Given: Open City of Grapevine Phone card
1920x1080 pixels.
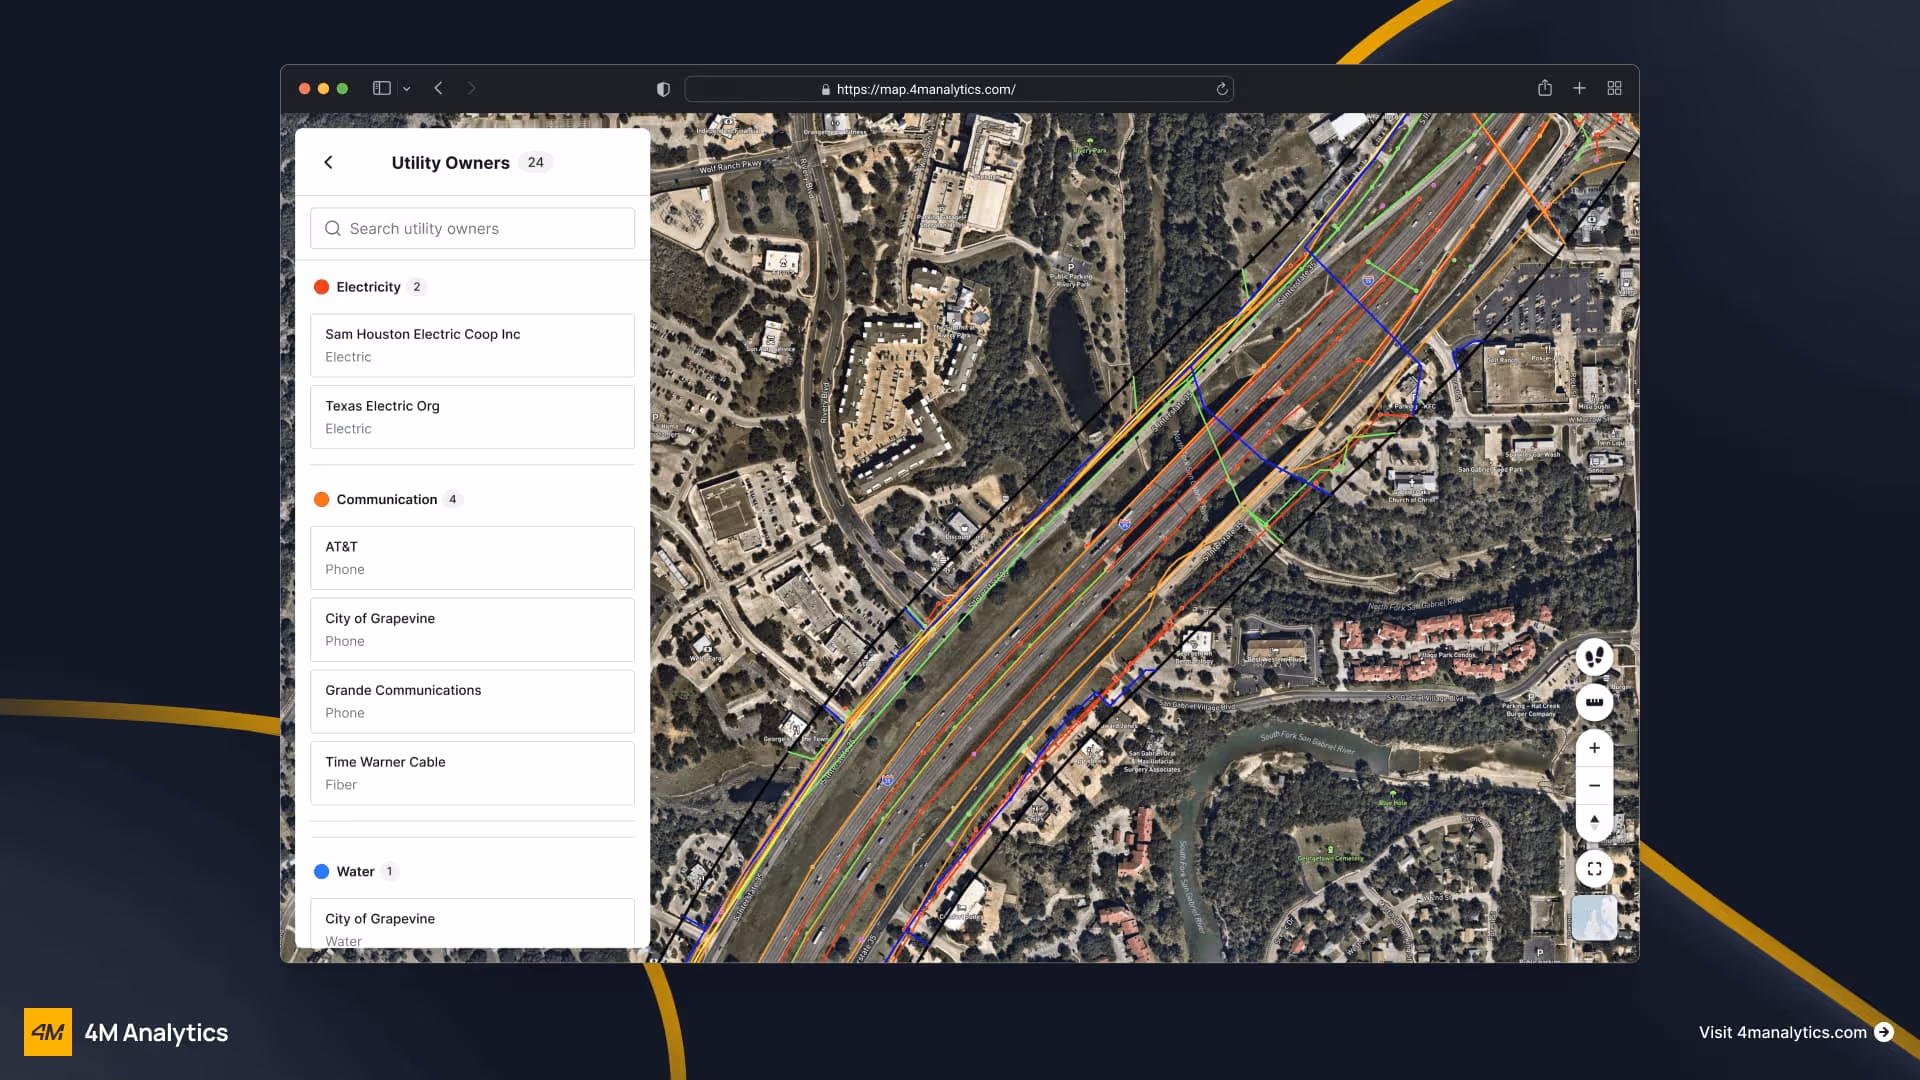Looking at the screenshot, I should (x=472, y=630).
